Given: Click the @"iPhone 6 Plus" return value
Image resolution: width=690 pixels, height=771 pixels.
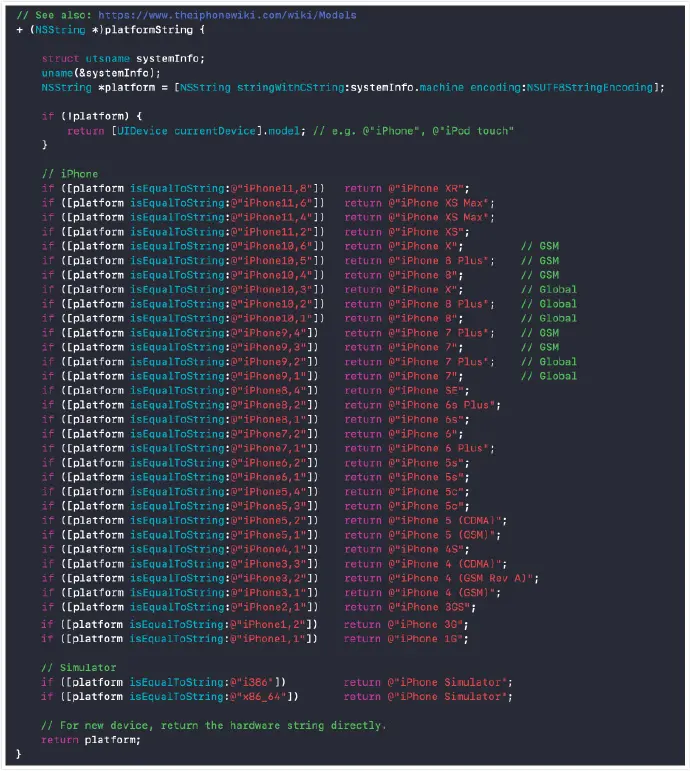Looking at the screenshot, I should (x=439, y=448).
